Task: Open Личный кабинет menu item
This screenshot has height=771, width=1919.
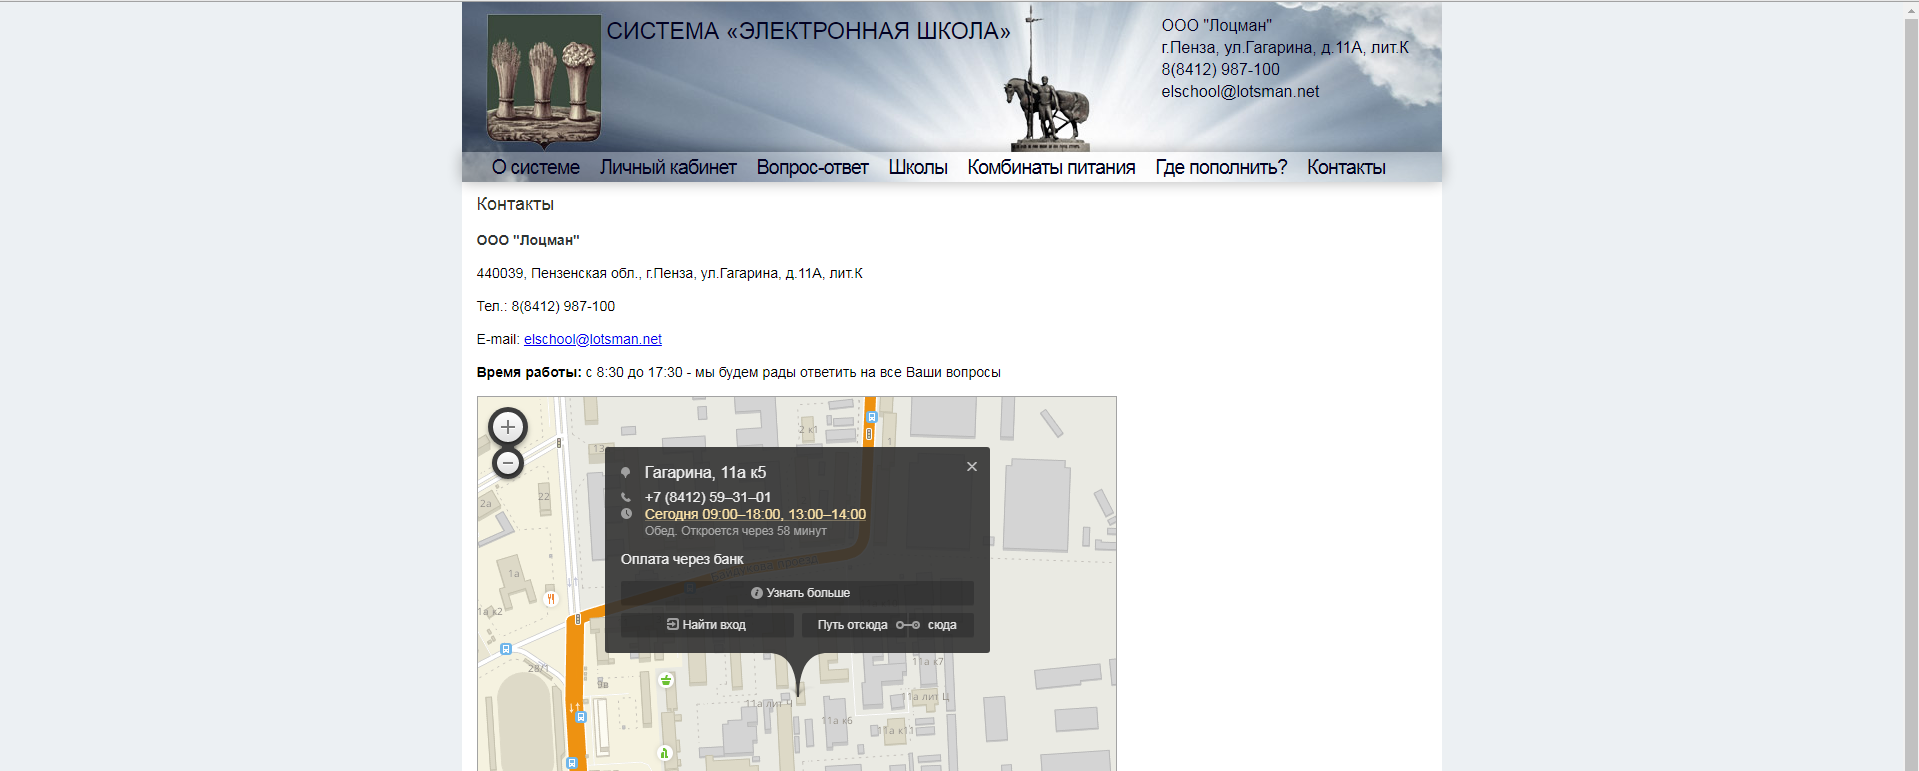Action: click(x=668, y=167)
